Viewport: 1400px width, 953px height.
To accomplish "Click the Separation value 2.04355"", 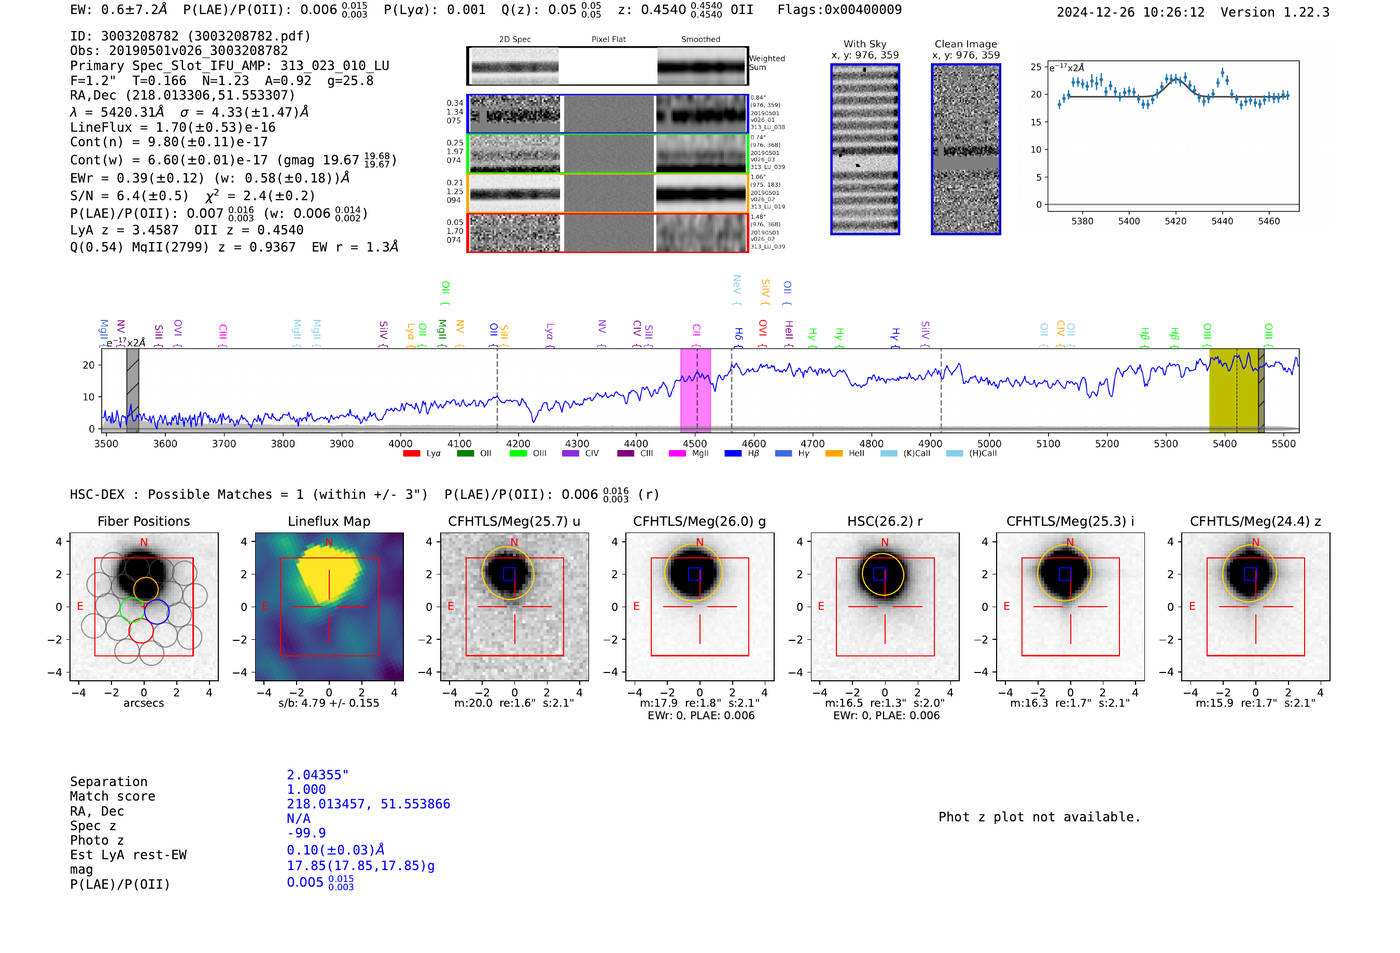I will tap(318, 775).
